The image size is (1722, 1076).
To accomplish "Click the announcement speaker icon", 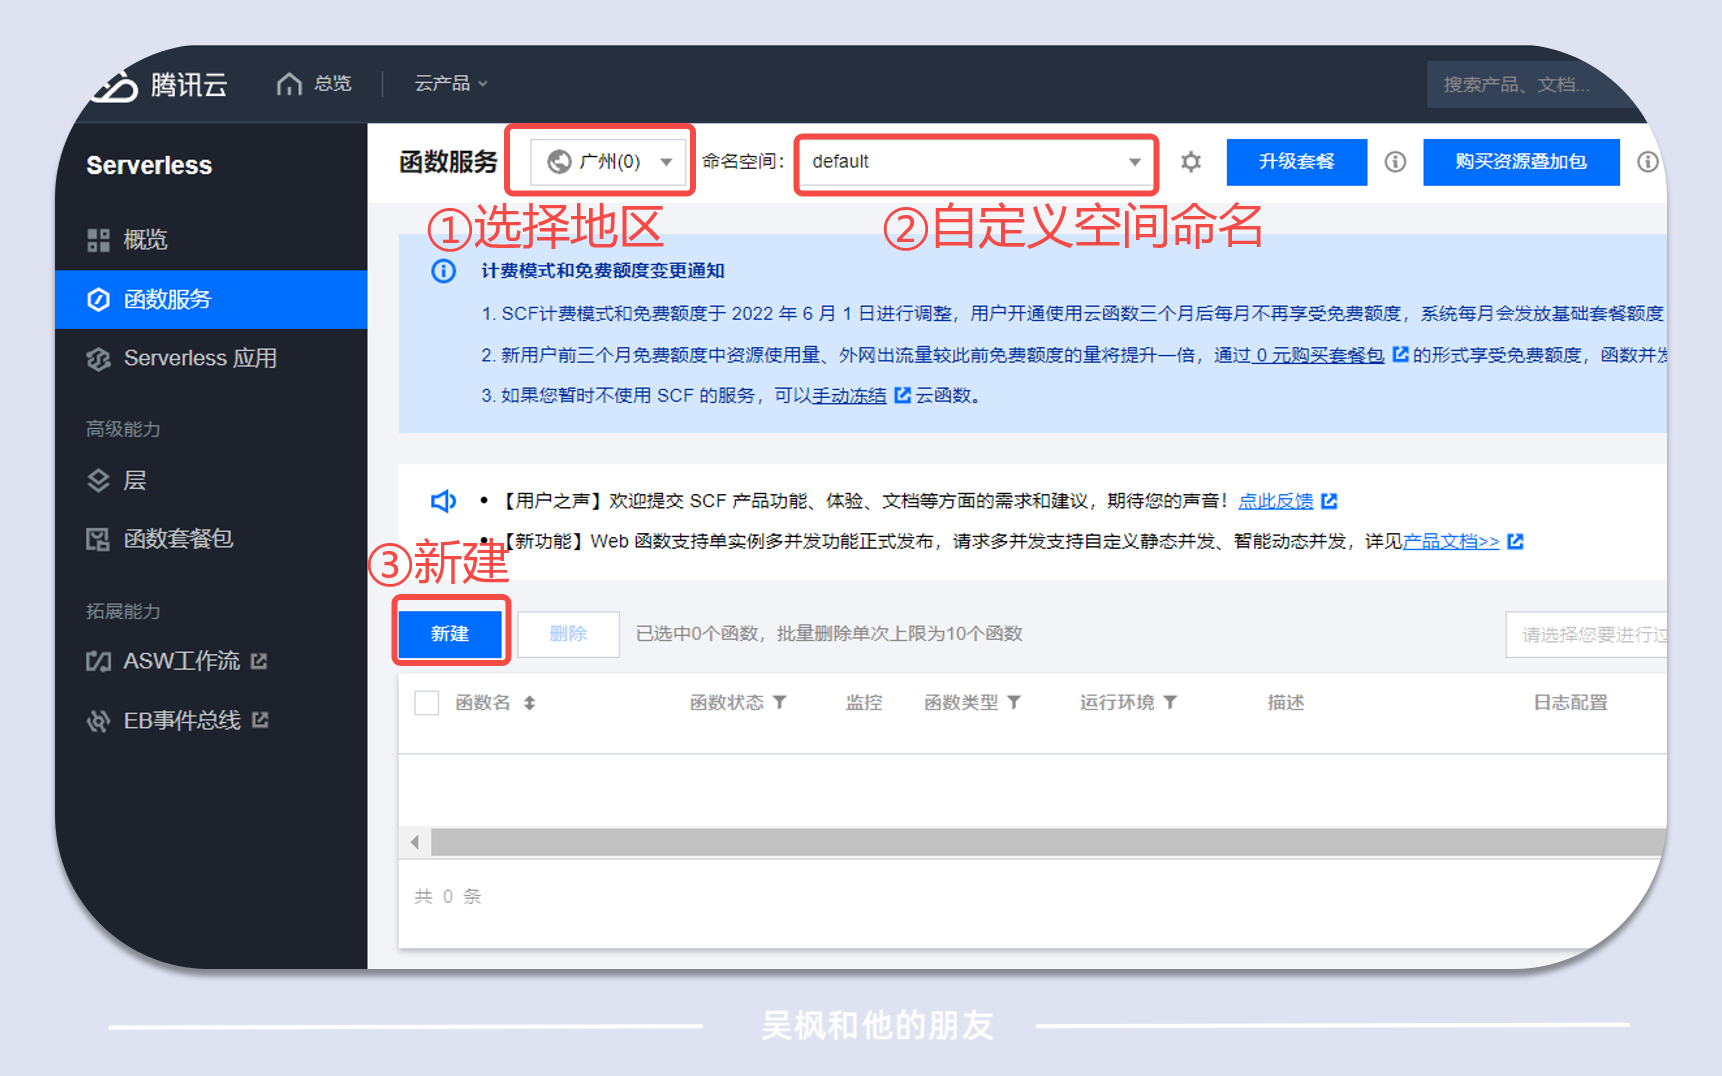I will coord(443,501).
